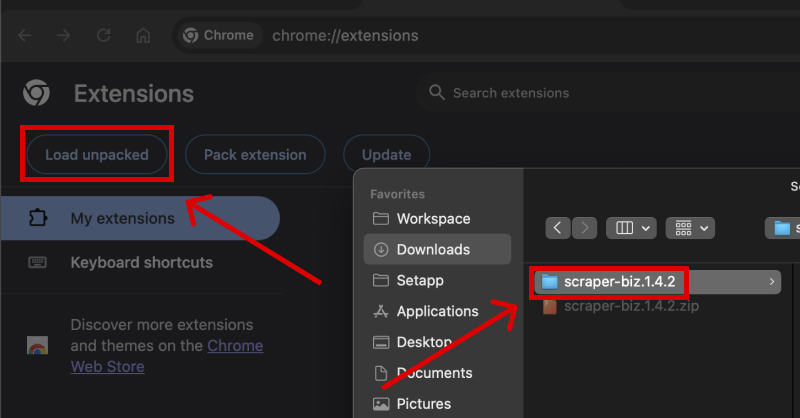This screenshot has height=418, width=800.
Task: Go forward in the file dialog
Action: pyautogui.click(x=585, y=228)
